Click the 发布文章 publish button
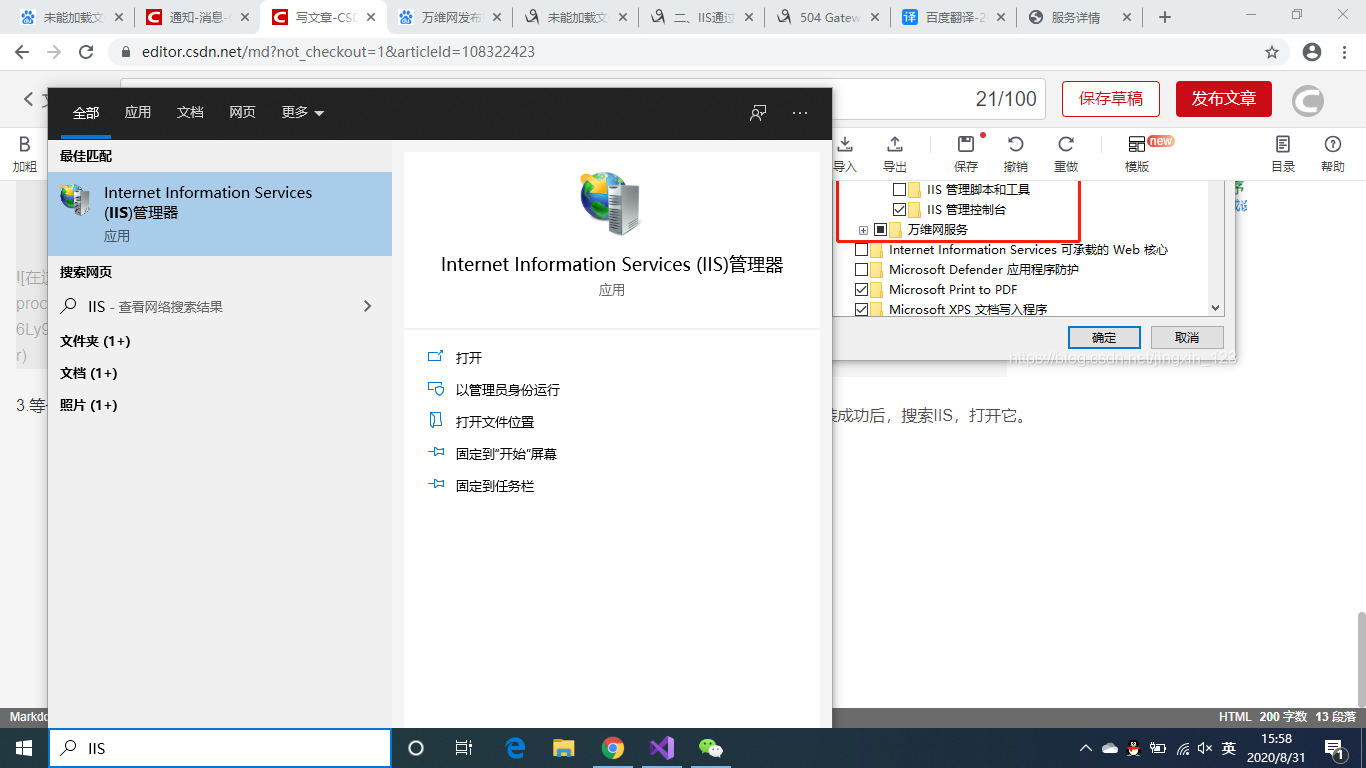 click(x=1223, y=99)
